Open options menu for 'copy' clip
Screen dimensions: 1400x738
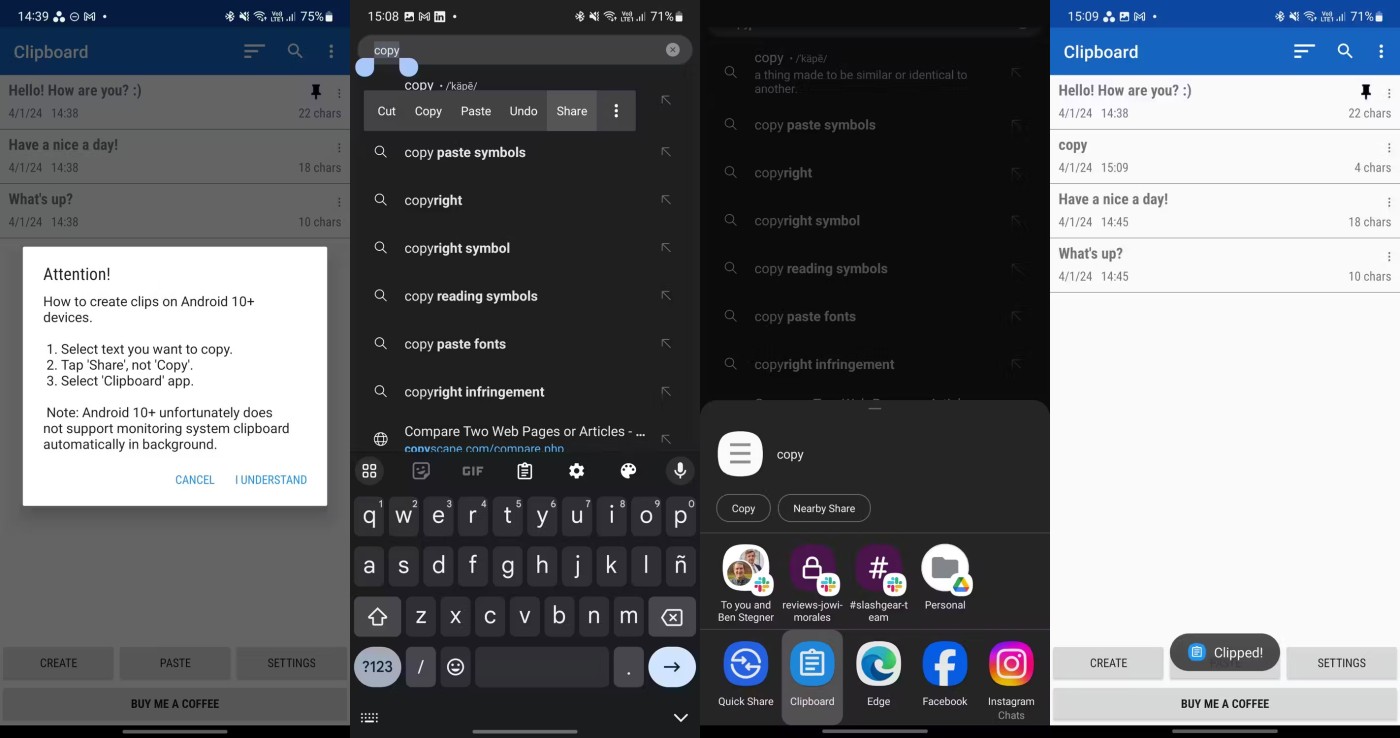point(1388,148)
